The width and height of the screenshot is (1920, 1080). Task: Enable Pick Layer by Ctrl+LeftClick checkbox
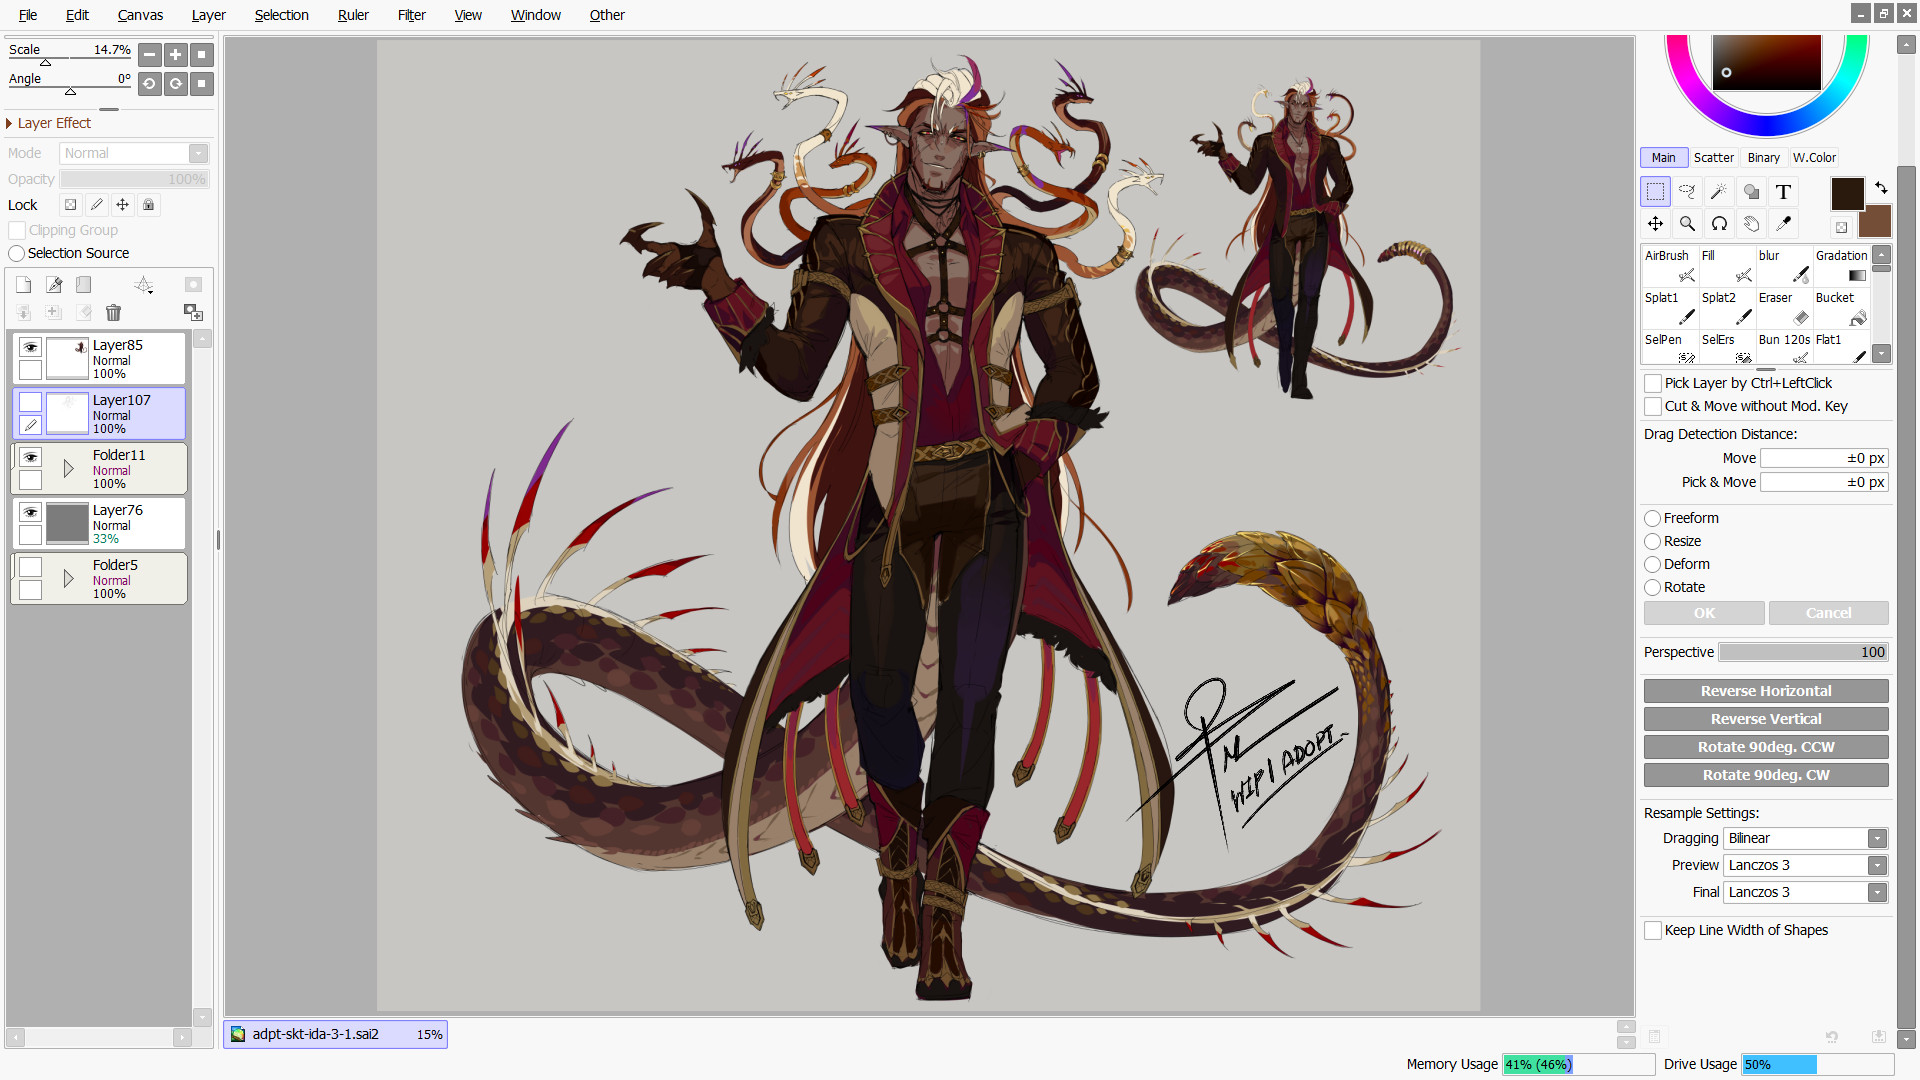[1653, 383]
